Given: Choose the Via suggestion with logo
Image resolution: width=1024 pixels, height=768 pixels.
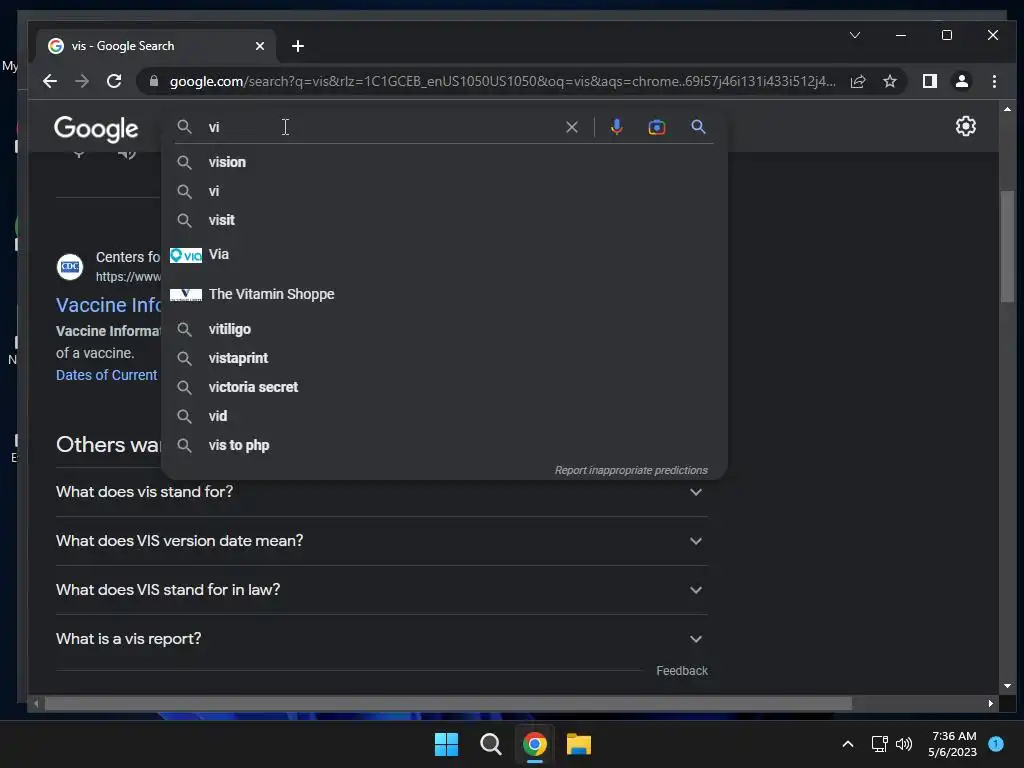Looking at the screenshot, I should (x=444, y=255).
